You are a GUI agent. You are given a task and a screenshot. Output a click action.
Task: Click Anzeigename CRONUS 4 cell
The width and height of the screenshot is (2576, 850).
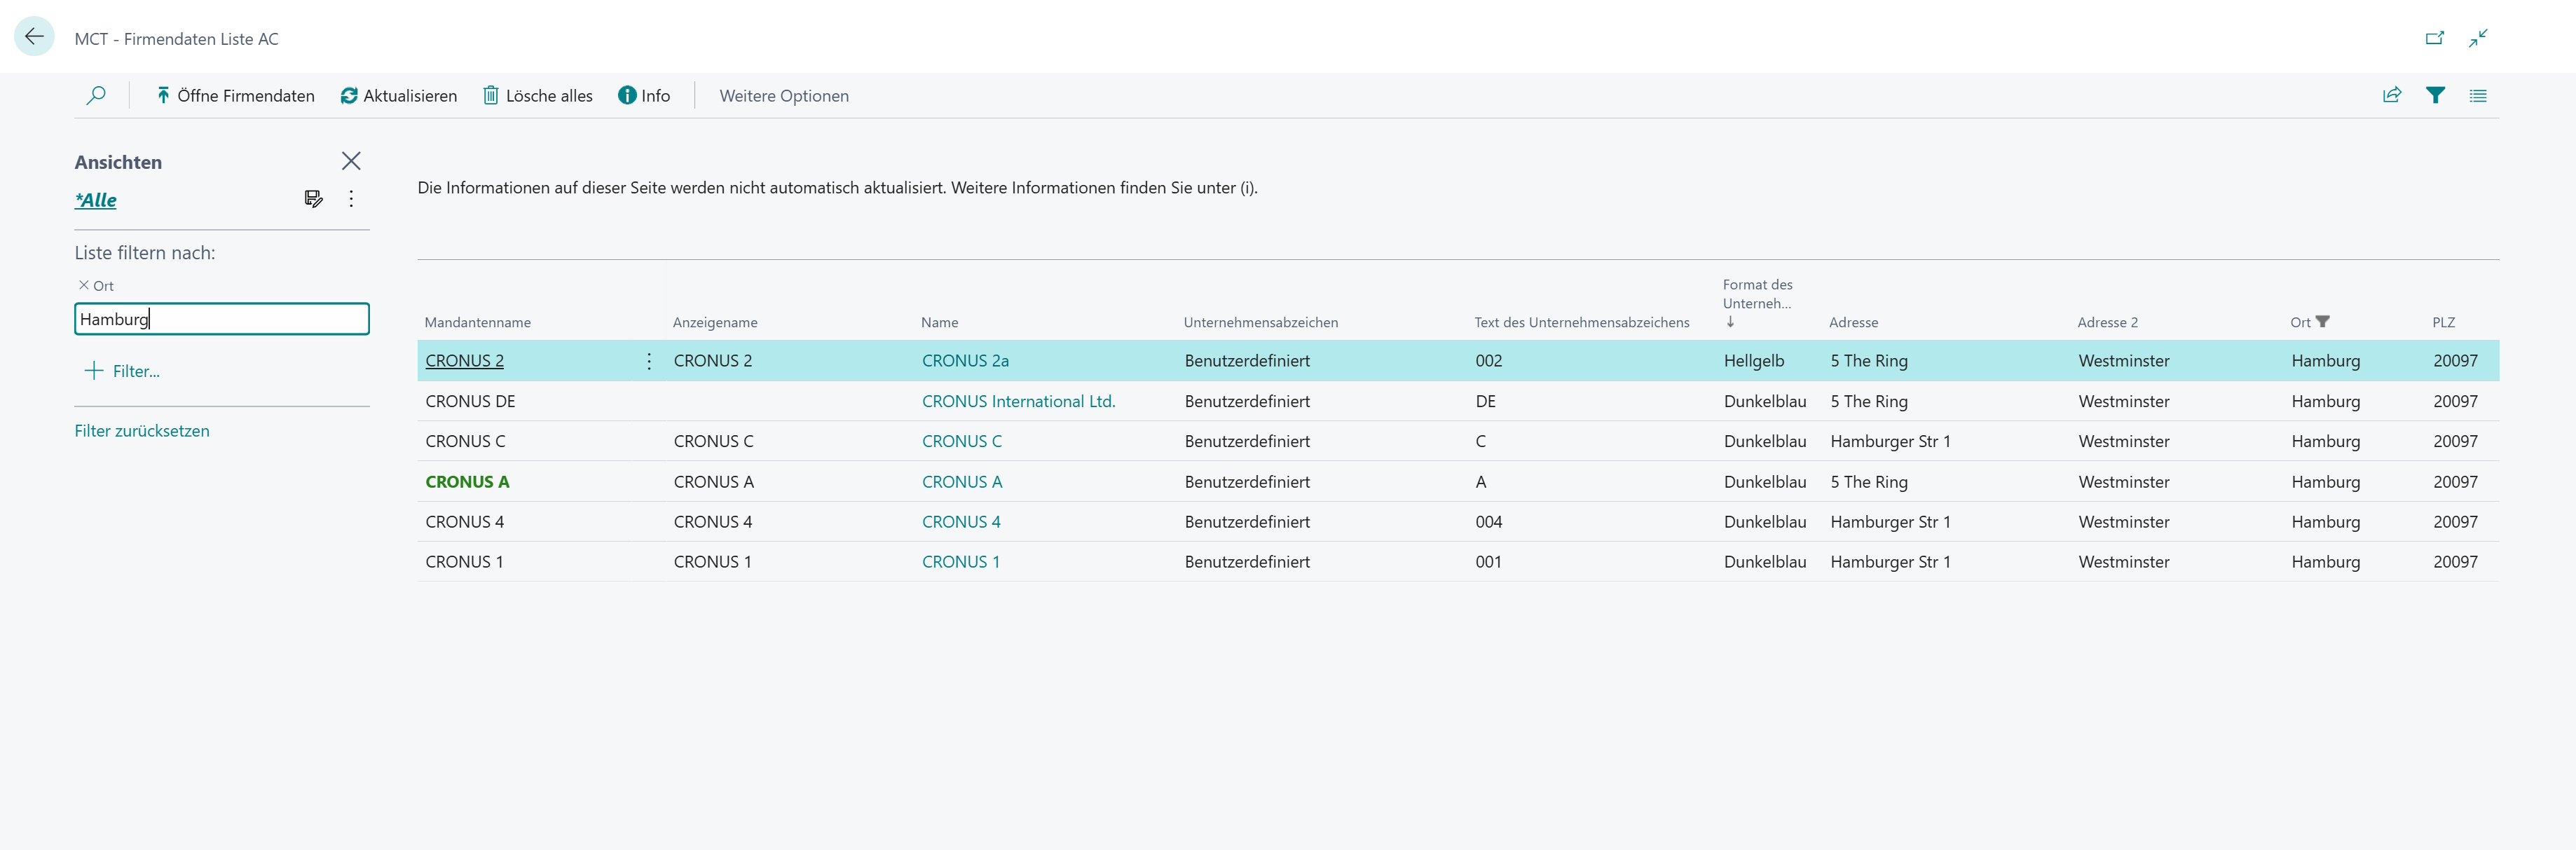pyautogui.click(x=712, y=522)
